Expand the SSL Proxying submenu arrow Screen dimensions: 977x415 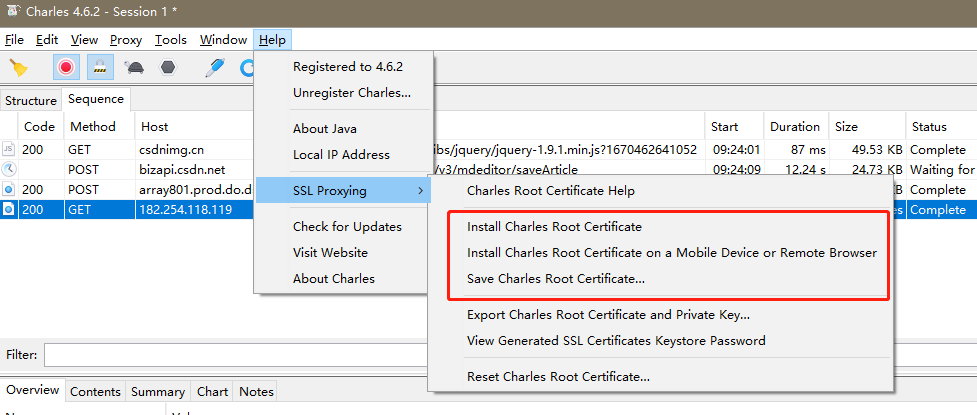421,191
